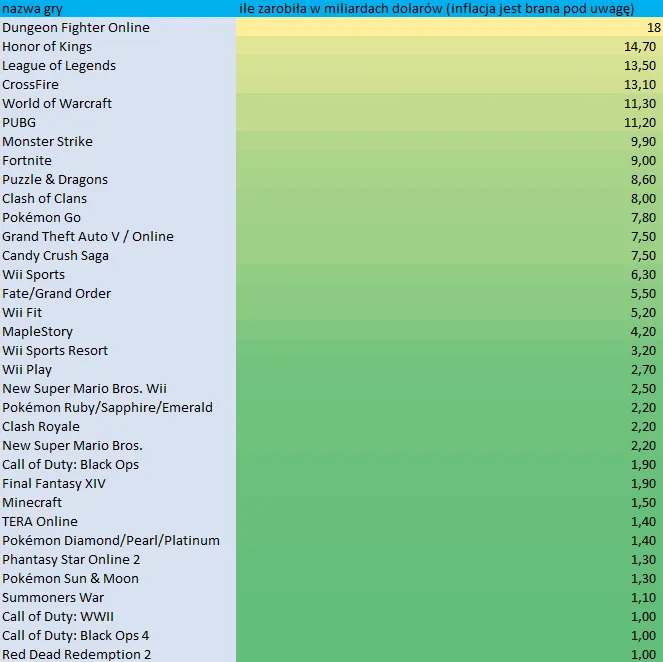Viewport: 663px width, 662px height.
Task: Click the Pokémon Ruby/Sapphire/Emerald cell
Action: pyautogui.click(x=118, y=408)
